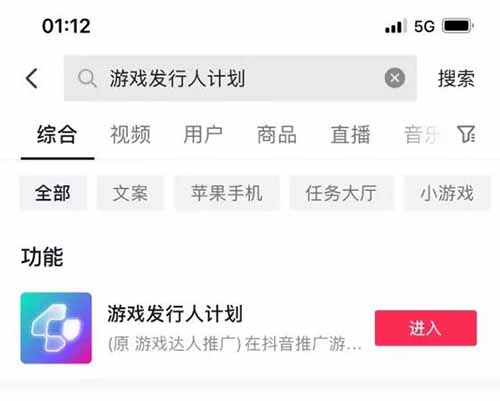Switch to the 用户 tab
The width and height of the screenshot is (500, 401).
pyautogui.click(x=203, y=135)
